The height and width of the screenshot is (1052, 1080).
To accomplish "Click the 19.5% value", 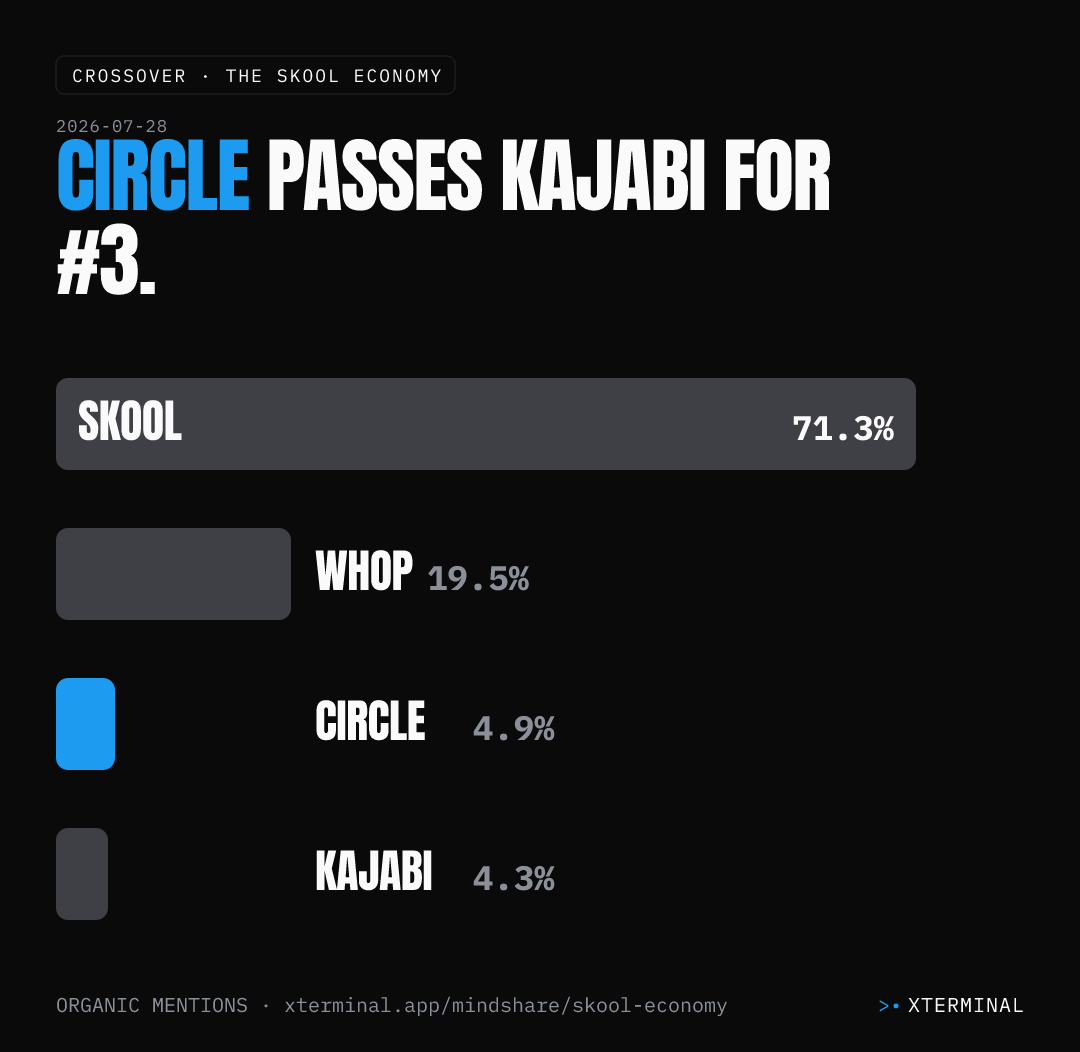I will coord(479,579).
